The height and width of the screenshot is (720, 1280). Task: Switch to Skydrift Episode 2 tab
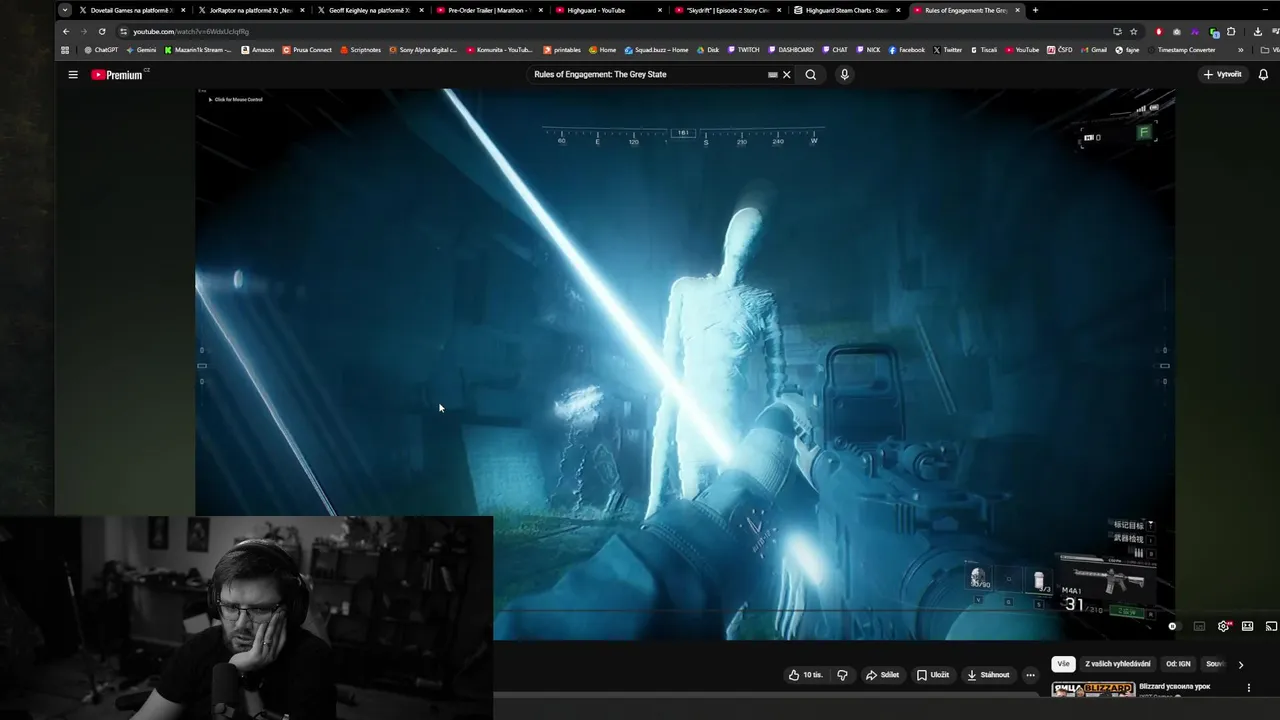726,10
